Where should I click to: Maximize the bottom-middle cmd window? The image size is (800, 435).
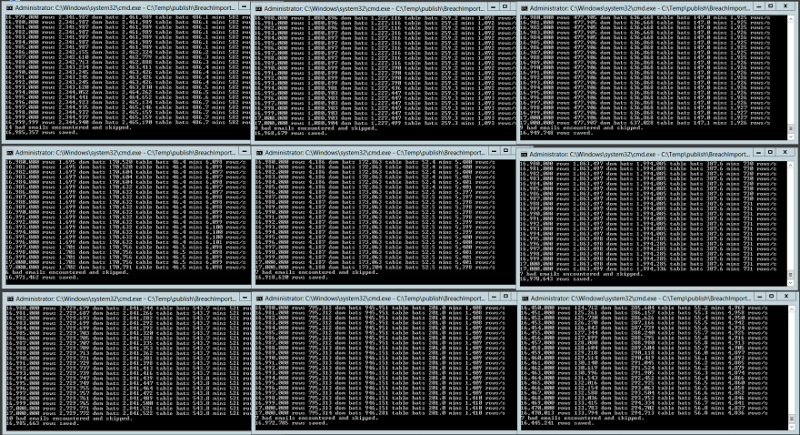(505, 296)
